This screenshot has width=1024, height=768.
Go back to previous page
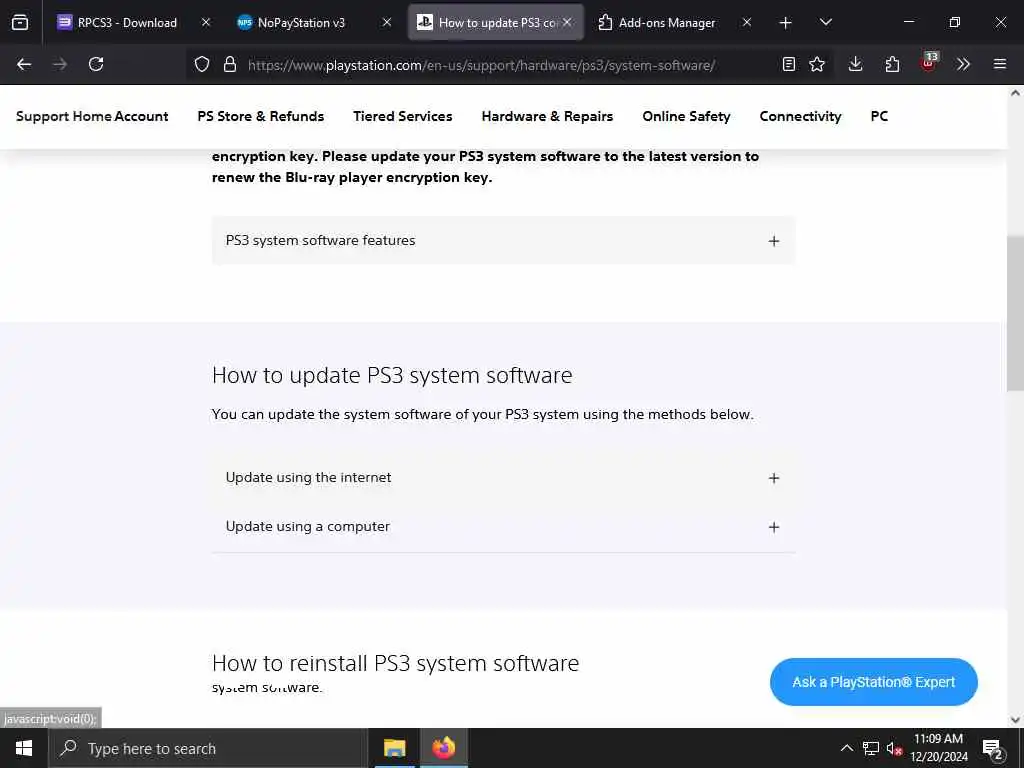click(24, 64)
